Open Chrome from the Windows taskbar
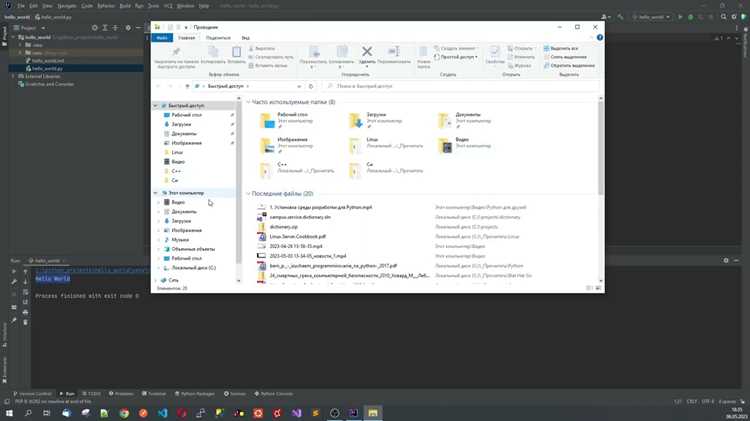This screenshot has width=750, height=421. [x=124, y=413]
